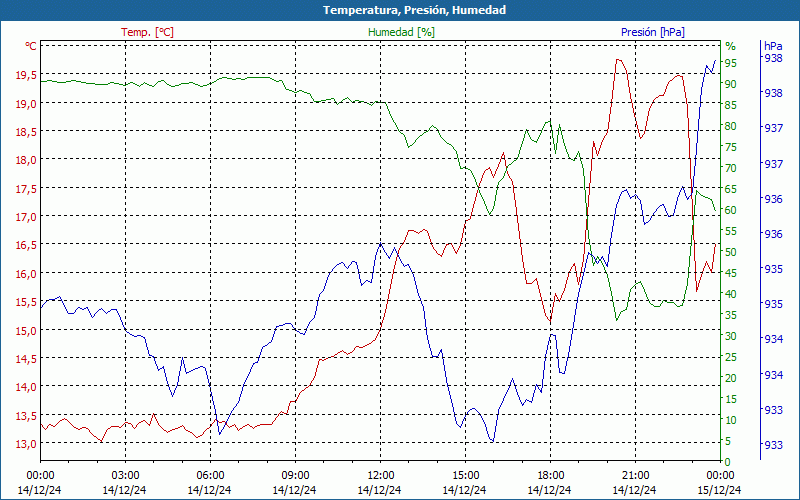The image size is (800, 500).
Task: Pick '17,0' temperature tick label
Action: tap(26, 217)
